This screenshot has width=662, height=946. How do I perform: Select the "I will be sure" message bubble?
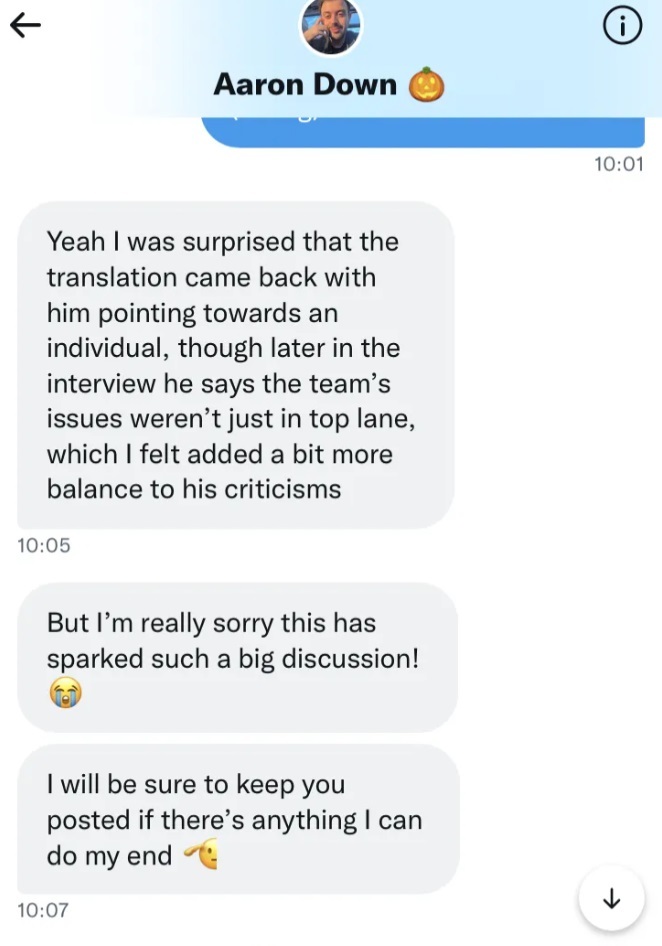pos(237,820)
